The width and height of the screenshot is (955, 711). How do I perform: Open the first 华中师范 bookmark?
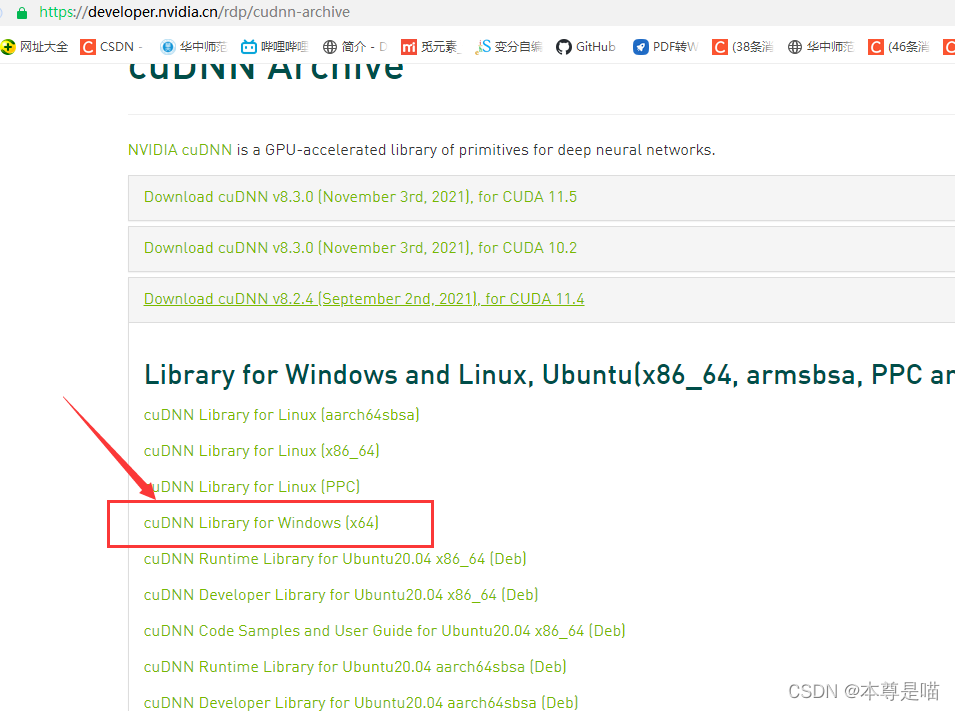tap(193, 47)
